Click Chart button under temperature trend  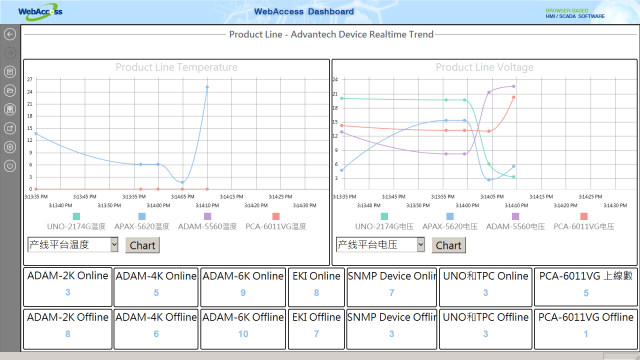142,245
